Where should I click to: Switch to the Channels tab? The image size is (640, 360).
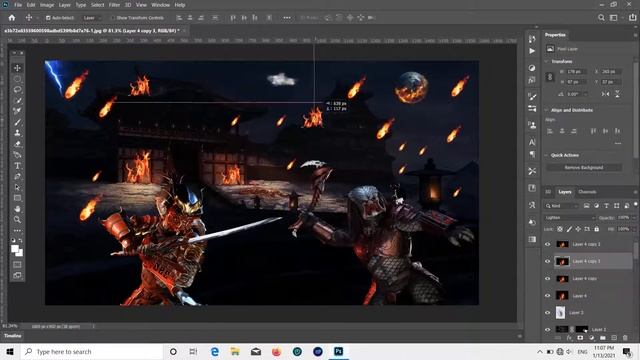pos(587,192)
